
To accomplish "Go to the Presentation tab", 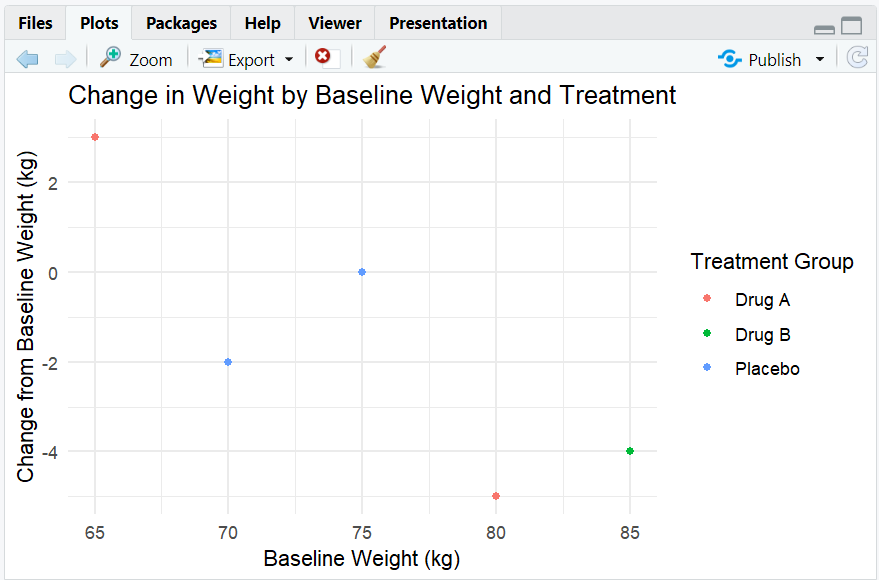I will click(x=438, y=23).
